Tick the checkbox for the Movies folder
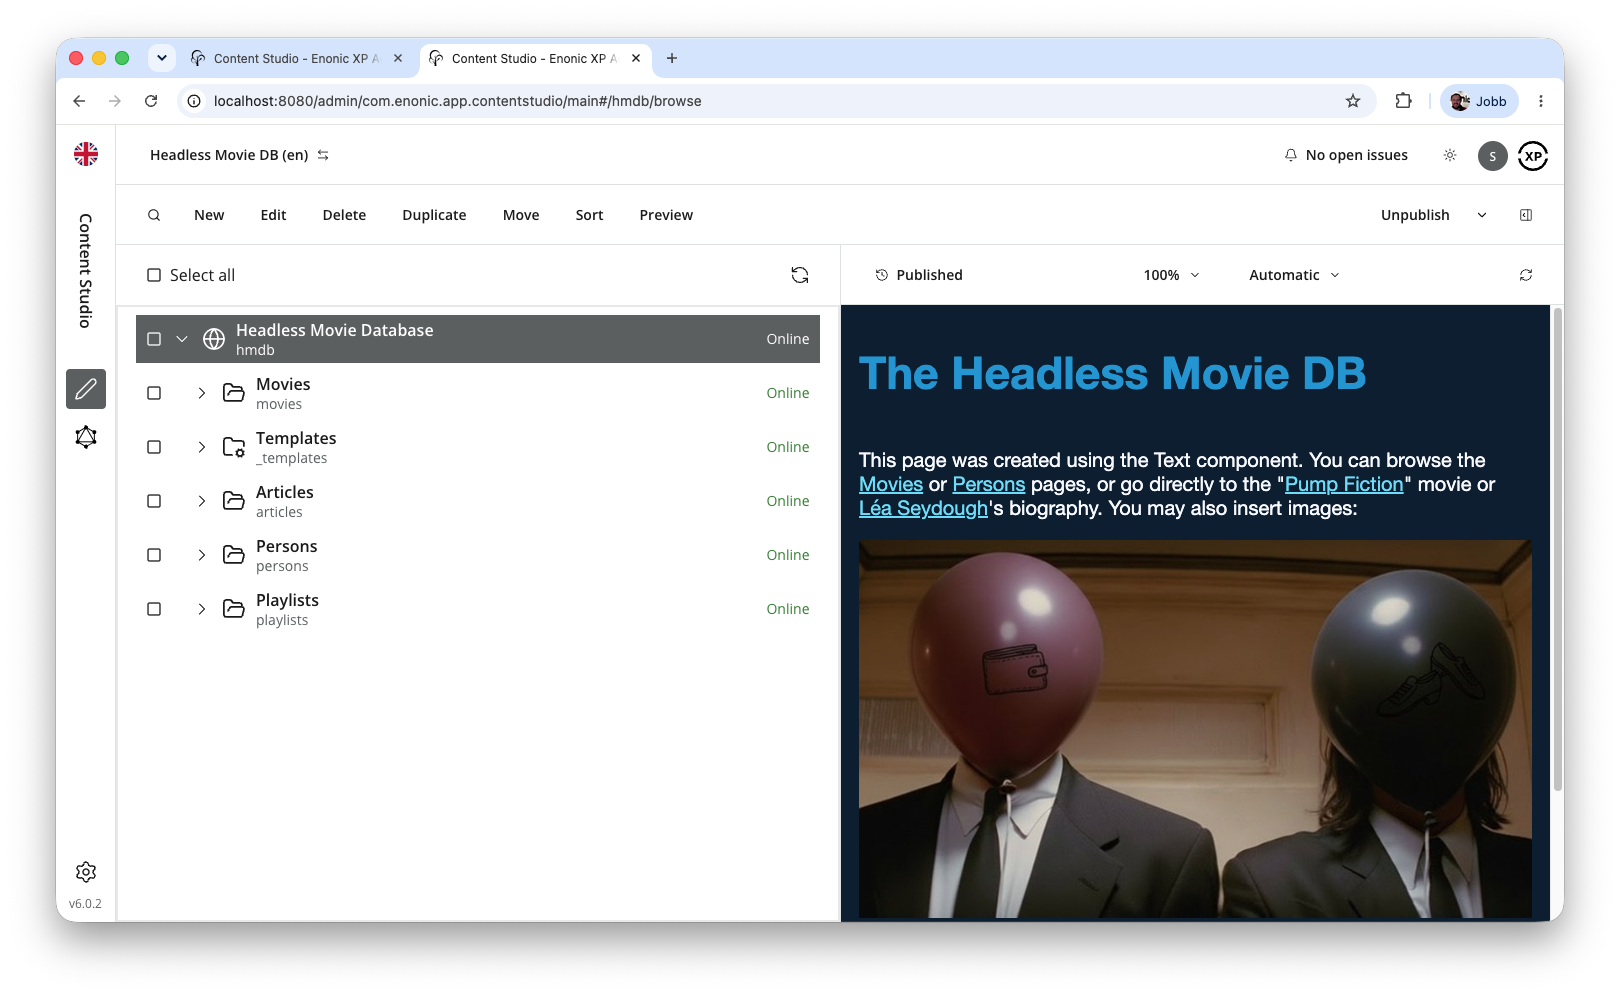 (x=154, y=393)
